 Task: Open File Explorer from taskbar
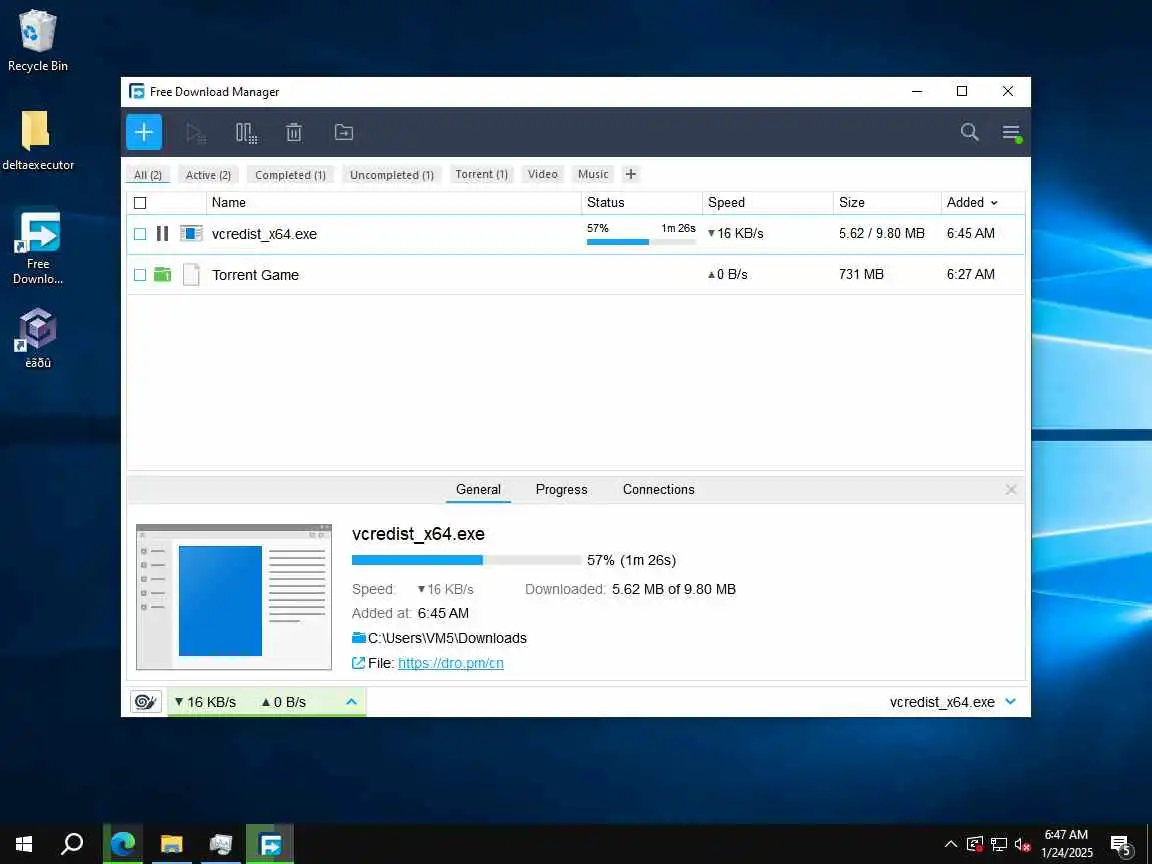(x=172, y=844)
